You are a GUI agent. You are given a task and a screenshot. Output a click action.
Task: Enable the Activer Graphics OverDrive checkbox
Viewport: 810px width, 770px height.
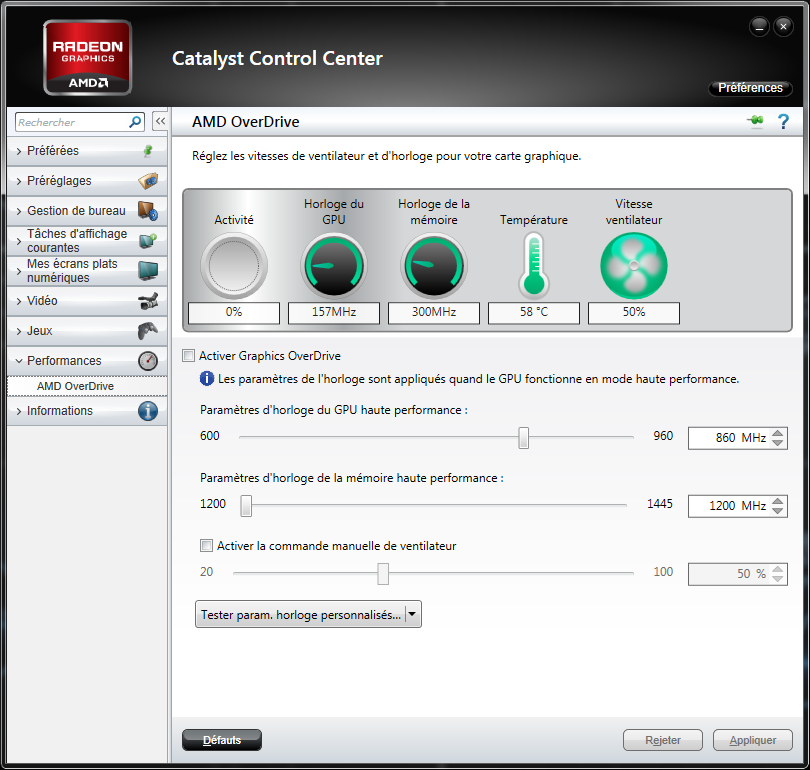[189, 356]
